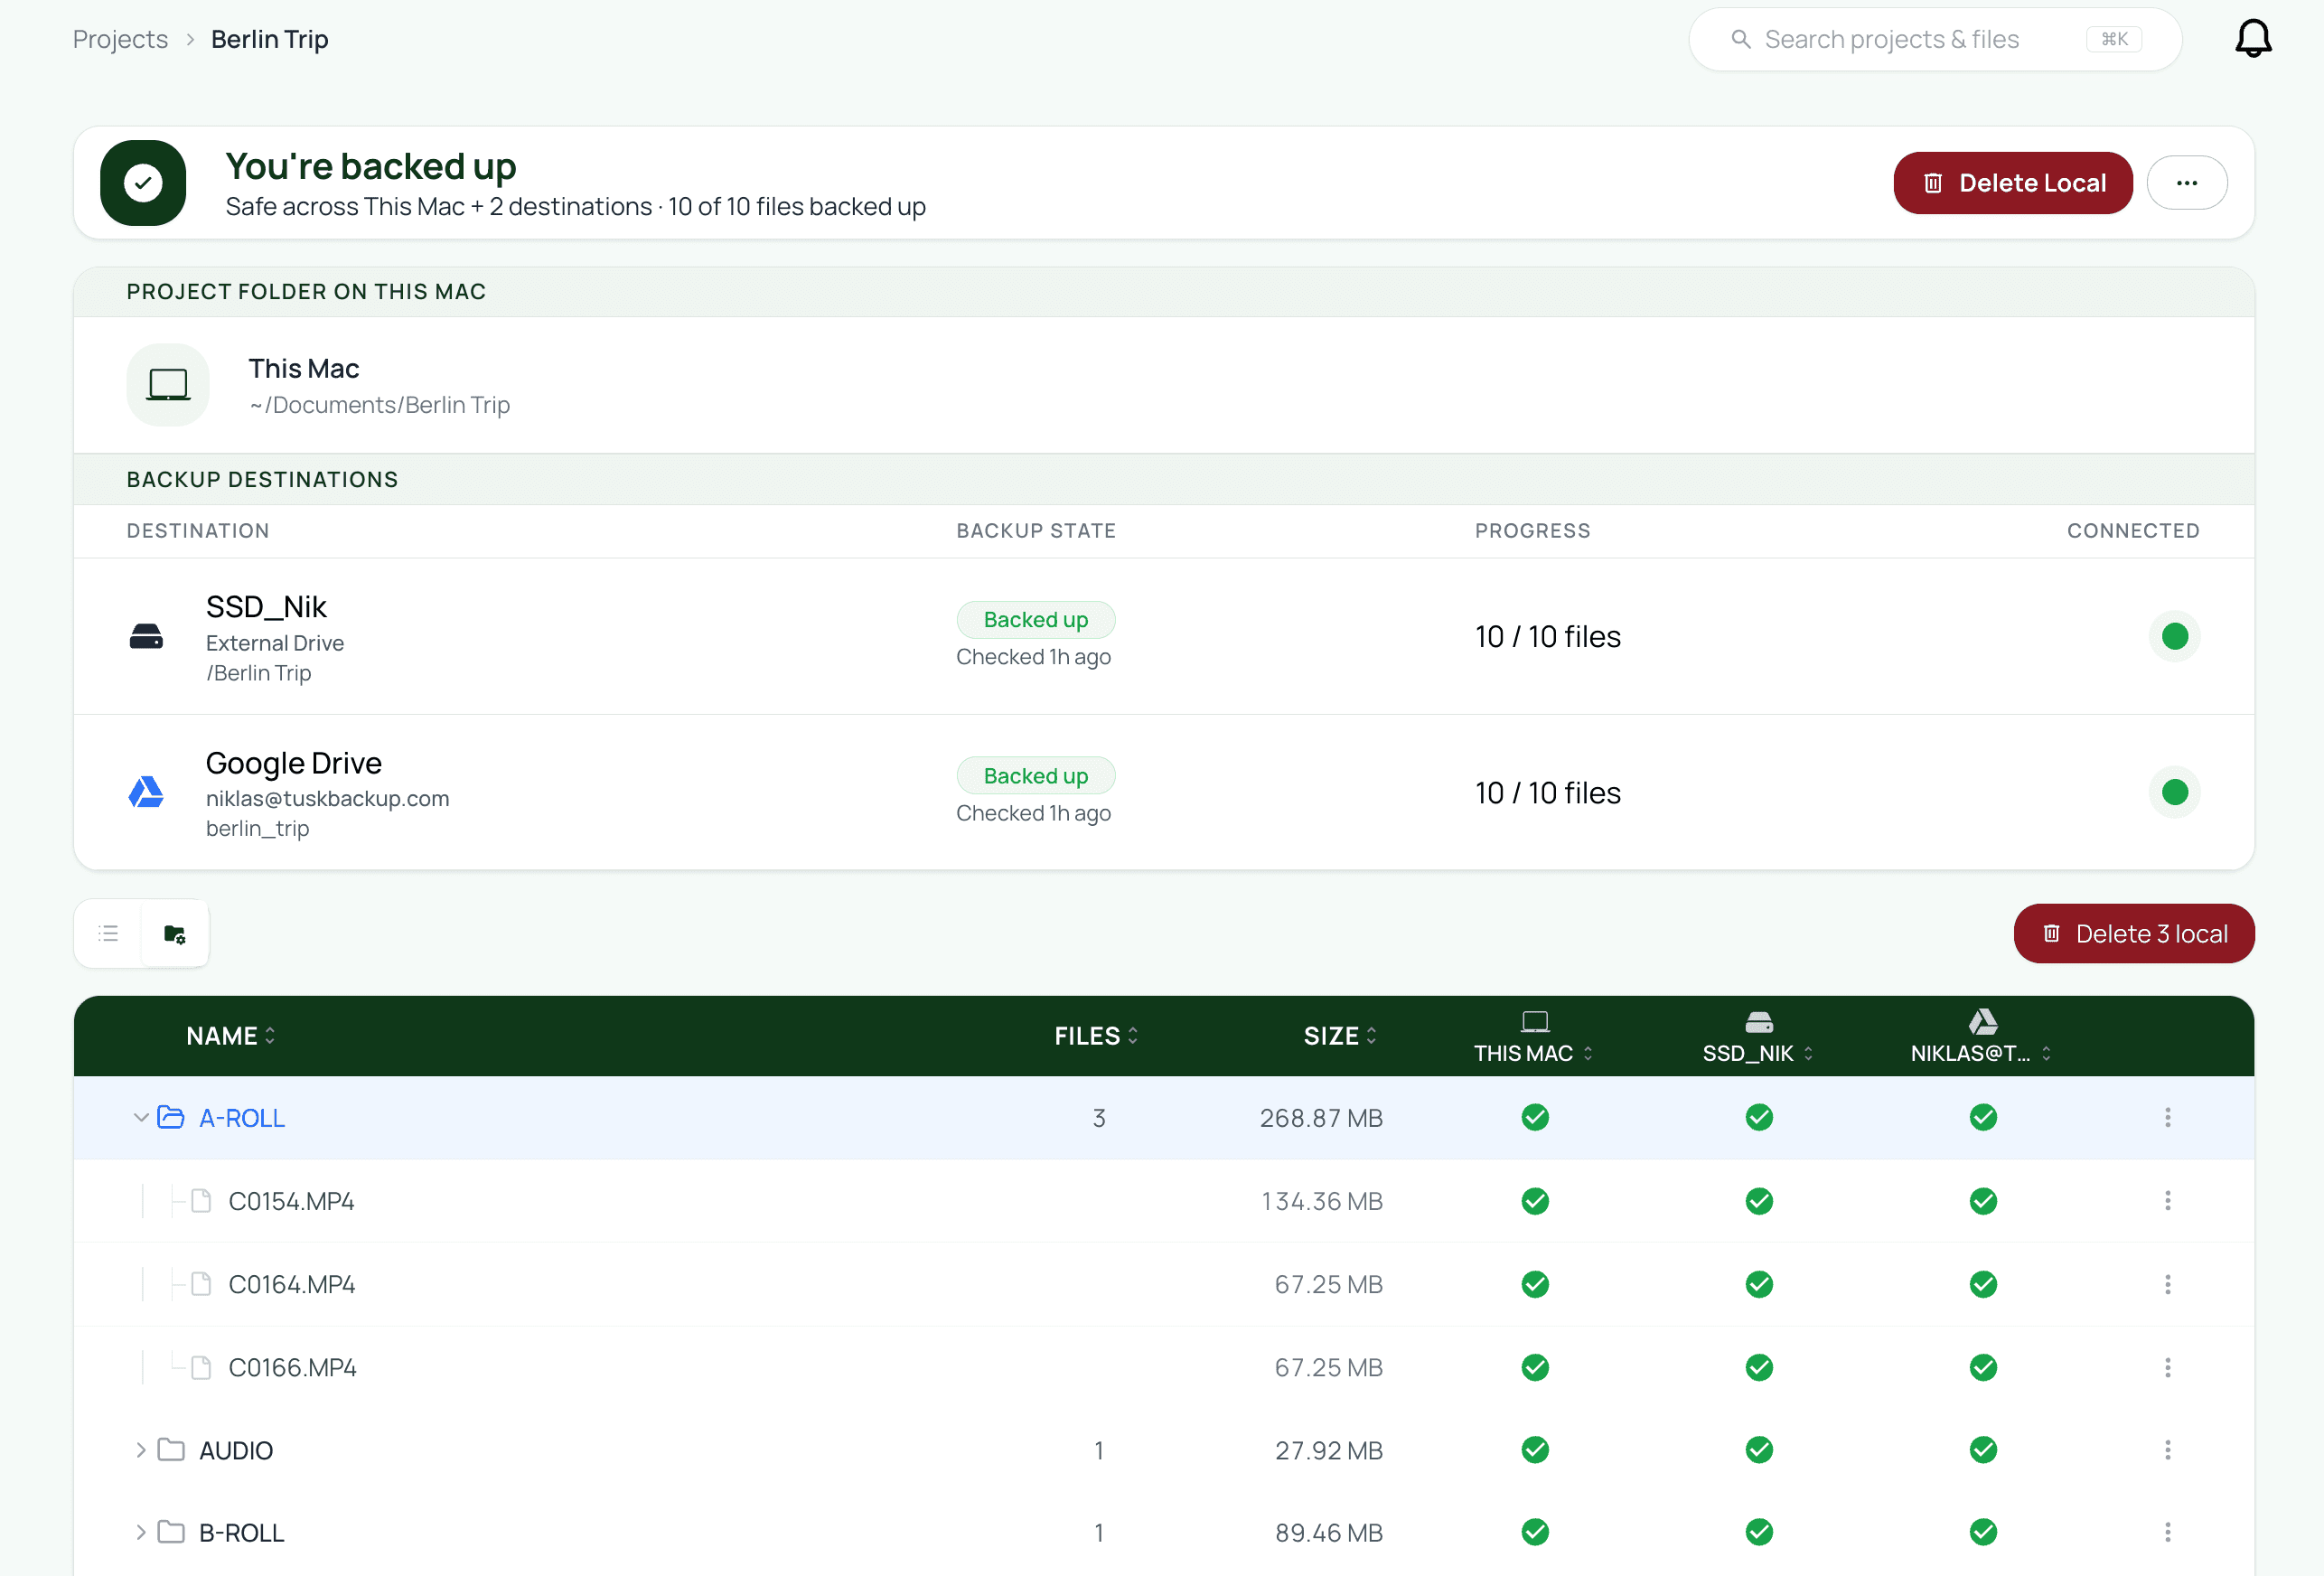Click SSD_Nik 10 / 10 files progress
Viewport: 2324px width, 1576px height.
(1548, 637)
